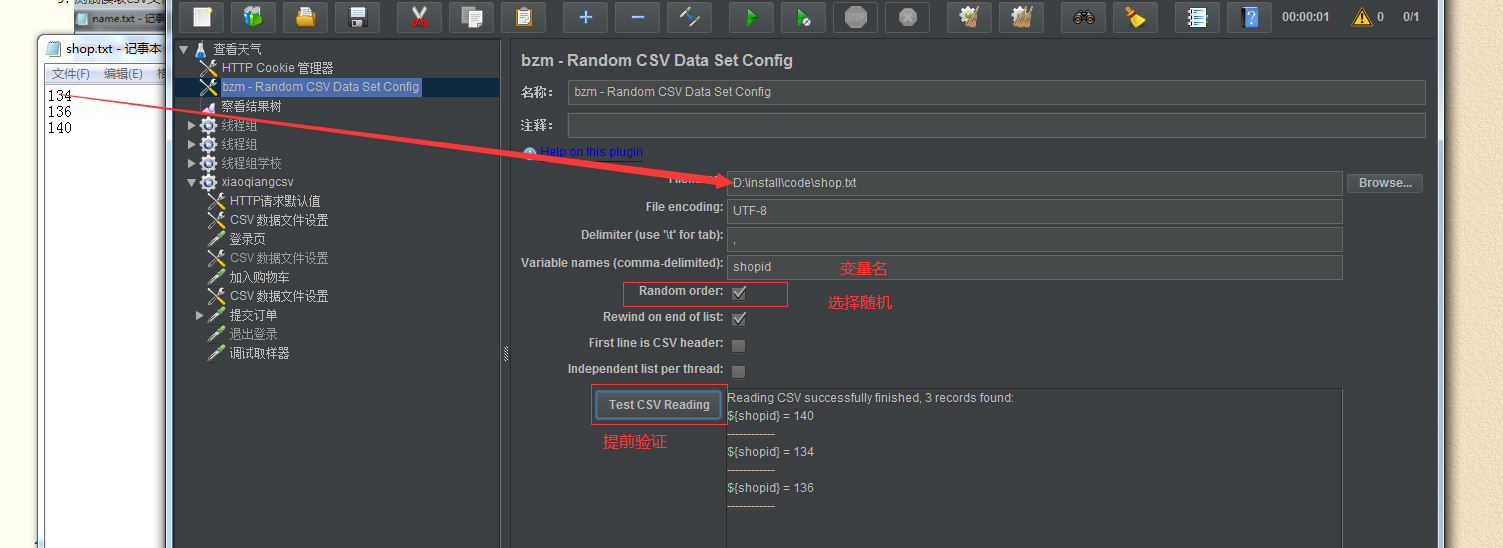Click the 140 line in shop.txt Notepad

[60, 128]
